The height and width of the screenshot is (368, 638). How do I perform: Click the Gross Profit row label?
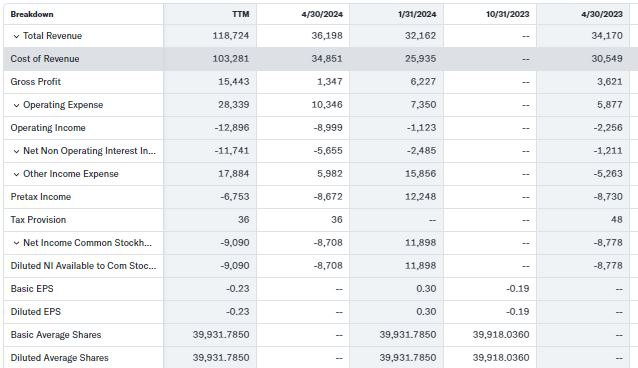[x=35, y=82]
